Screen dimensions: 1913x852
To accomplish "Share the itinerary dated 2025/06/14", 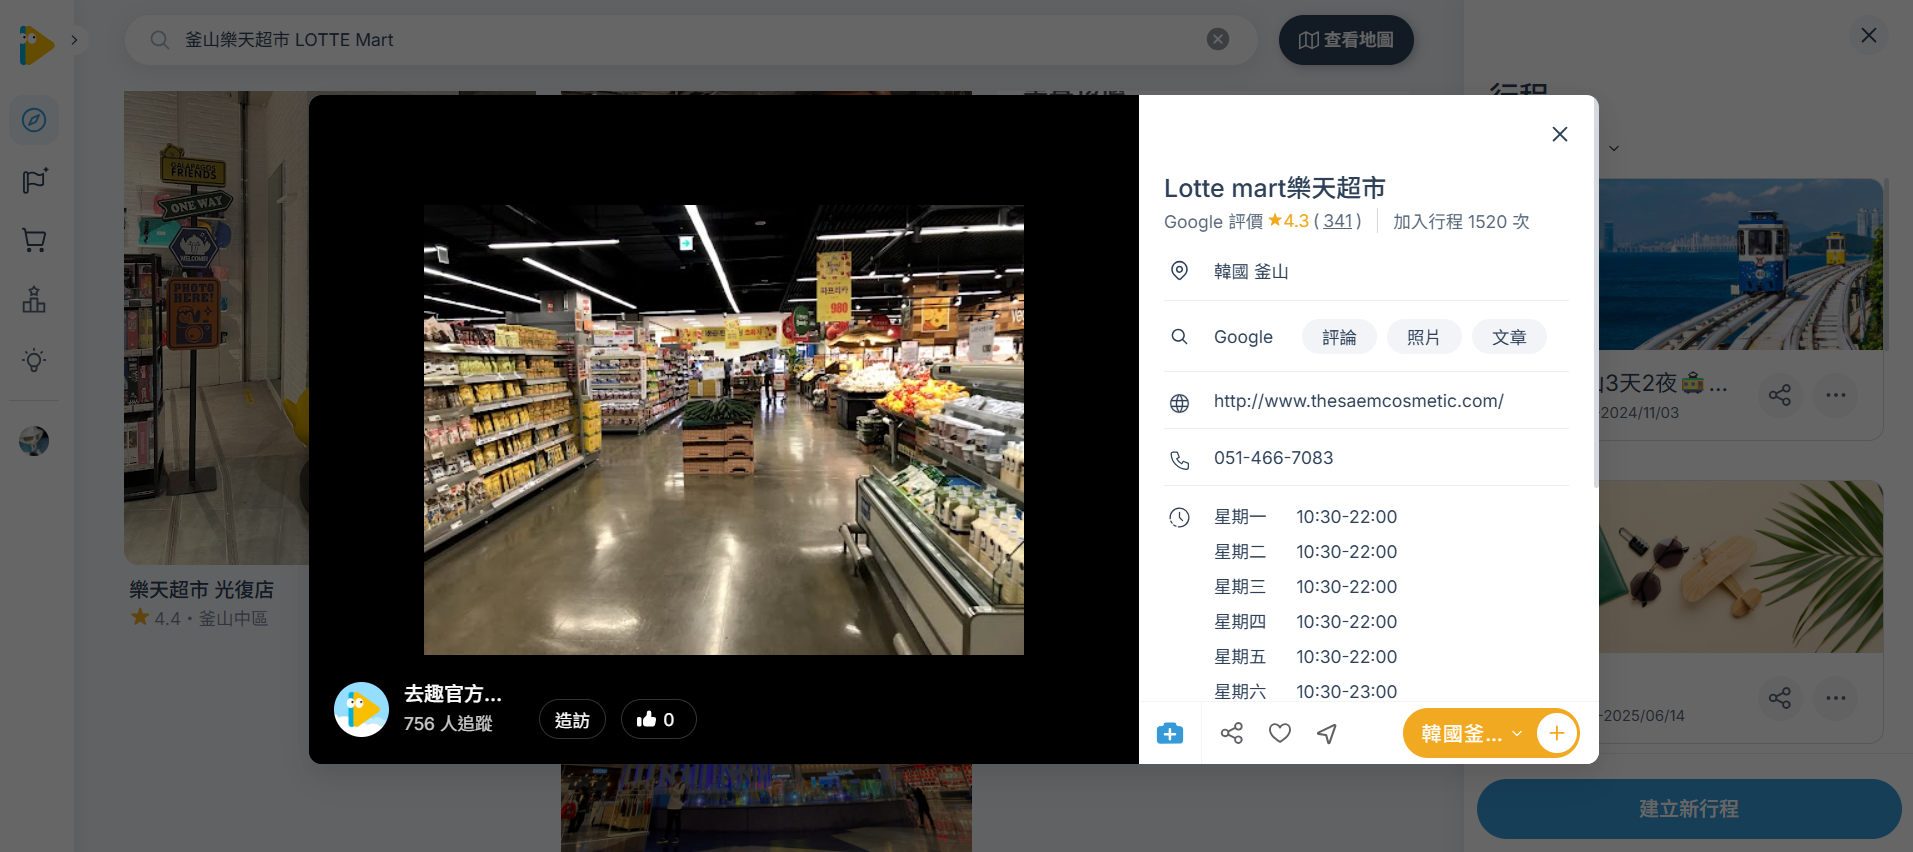I will pyautogui.click(x=1780, y=698).
